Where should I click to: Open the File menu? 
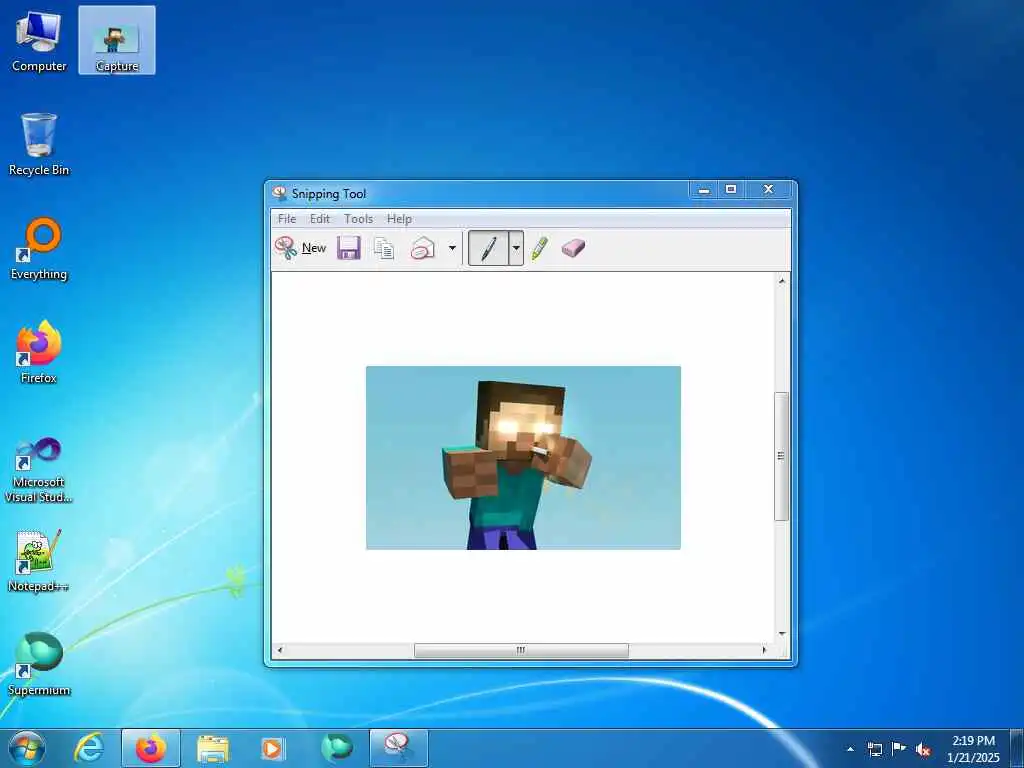pyautogui.click(x=287, y=219)
